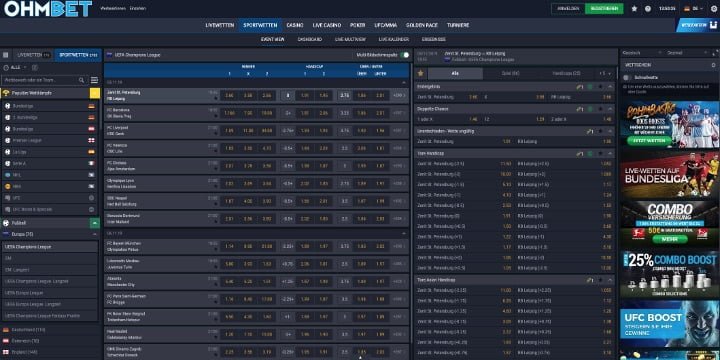
Task: Collapse the Endergebnis market chevron
Action: [x=610, y=86]
